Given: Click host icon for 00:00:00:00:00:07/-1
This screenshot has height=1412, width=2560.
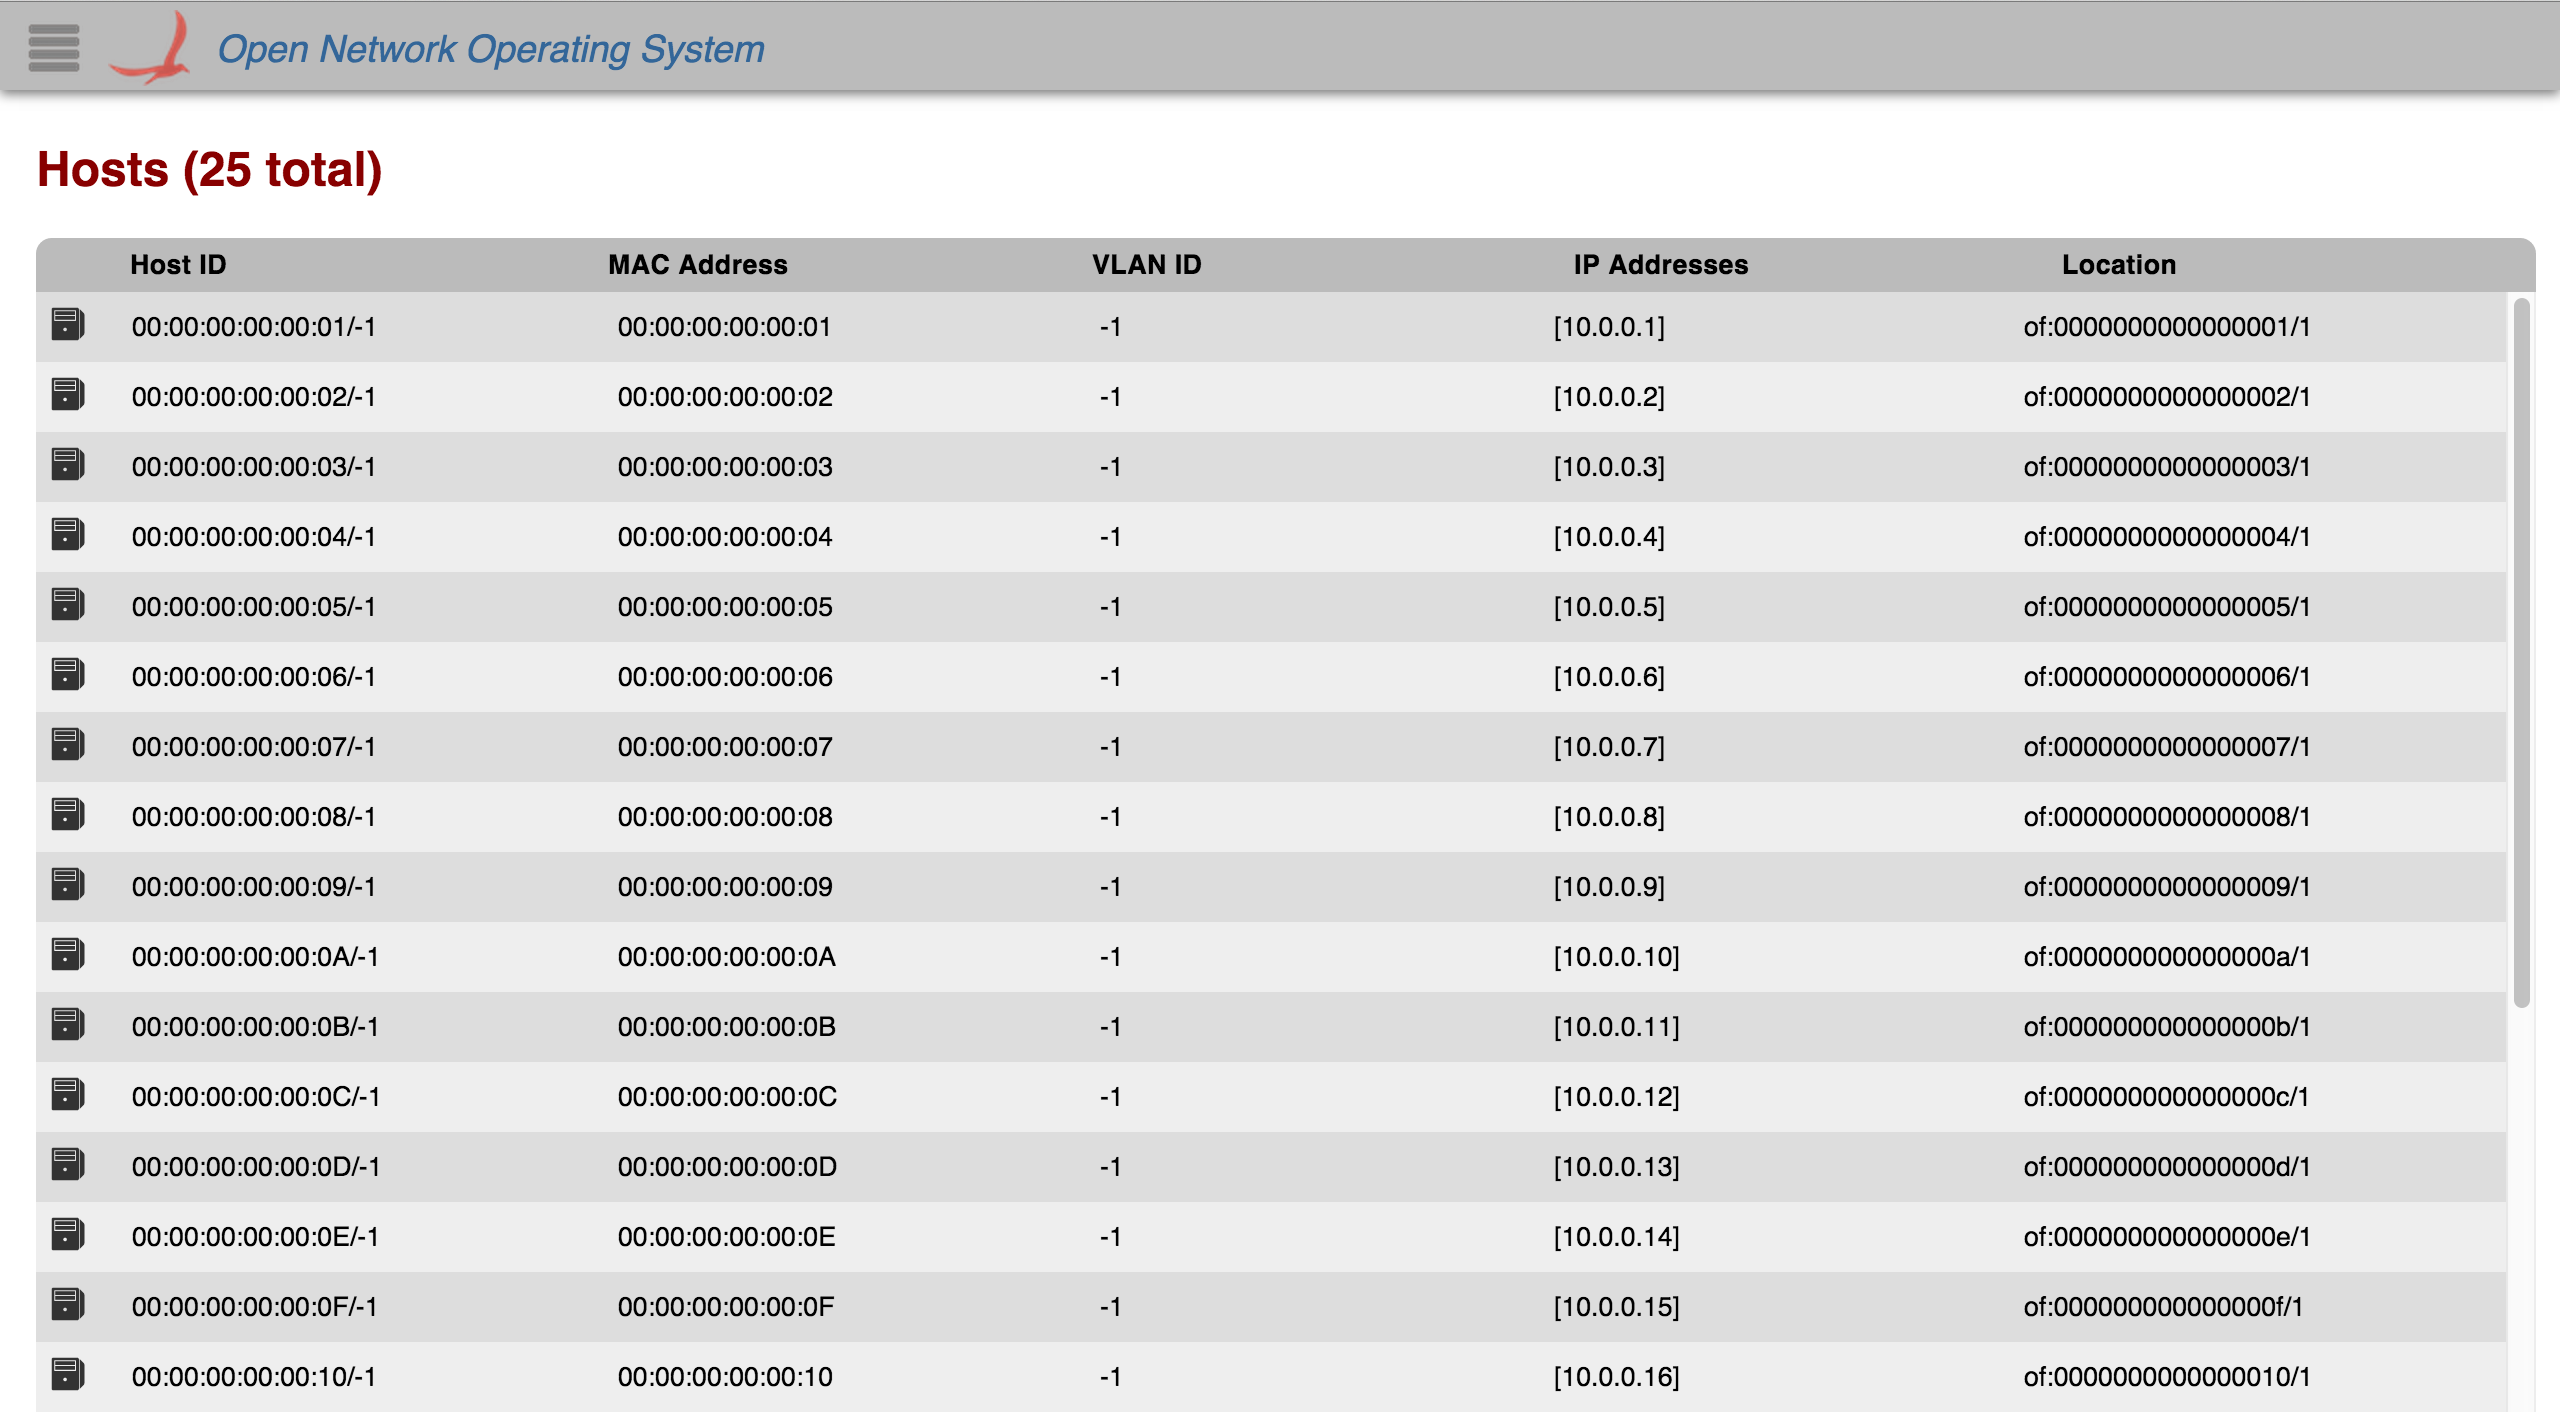Looking at the screenshot, I should (x=68, y=745).
